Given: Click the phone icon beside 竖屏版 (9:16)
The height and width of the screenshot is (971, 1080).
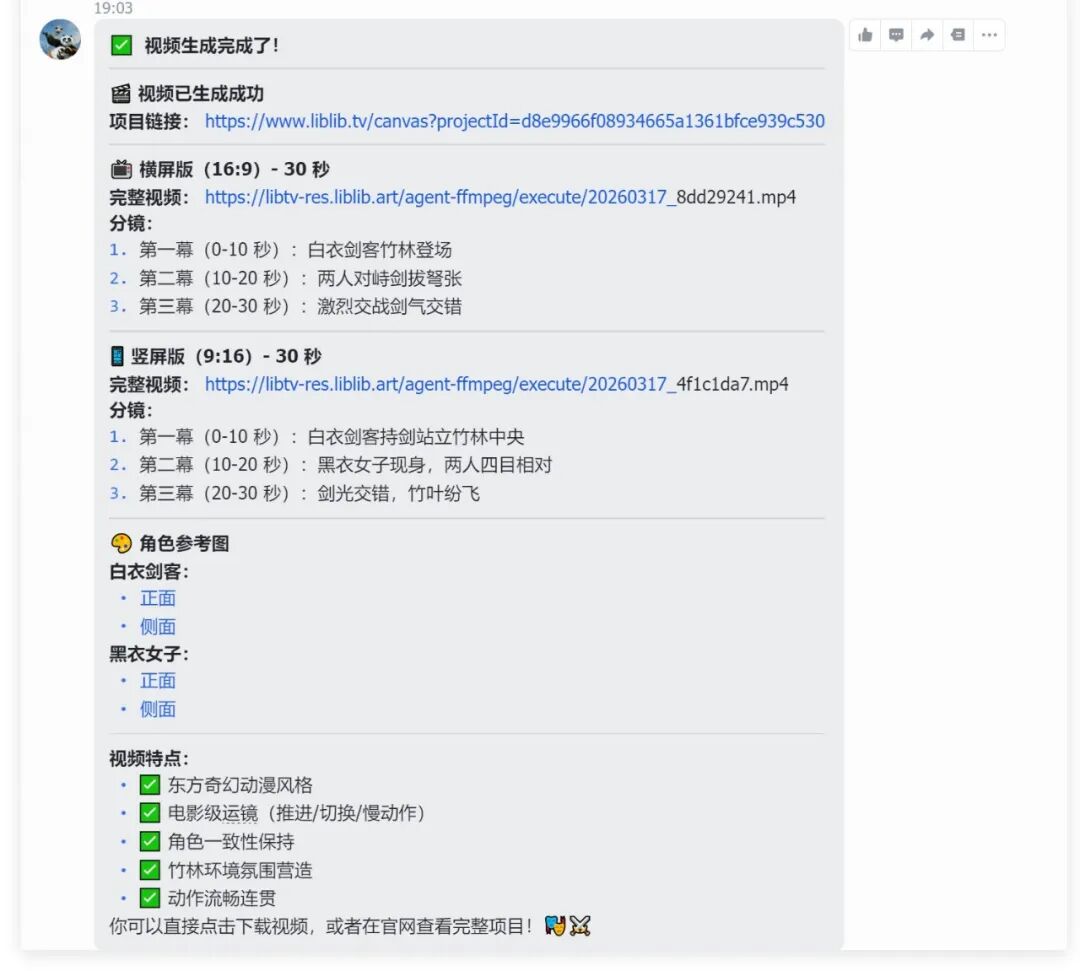Looking at the screenshot, I should (117, 355).
